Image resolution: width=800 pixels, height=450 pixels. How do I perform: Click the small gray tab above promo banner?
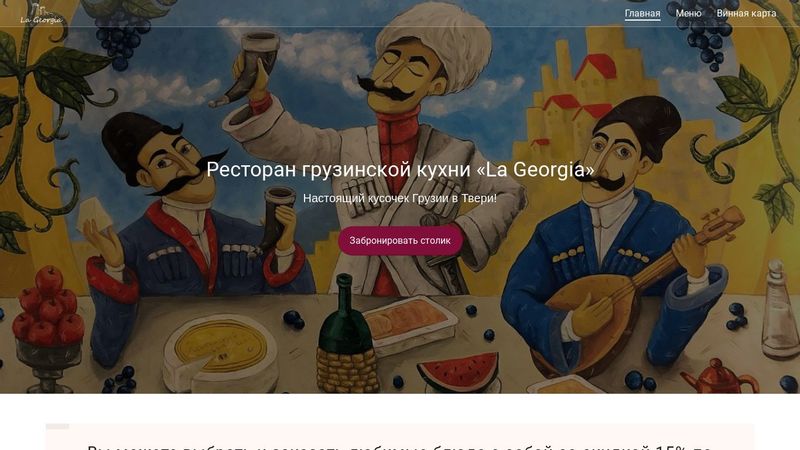[58, 426]
